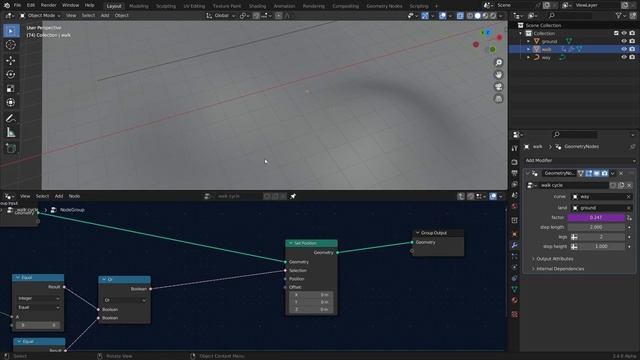Select the Move tool
Viewport: 640px width, 360px height.
coord(11,60)
